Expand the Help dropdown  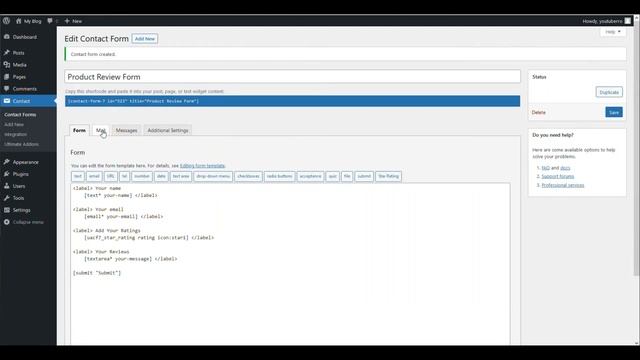613,32
